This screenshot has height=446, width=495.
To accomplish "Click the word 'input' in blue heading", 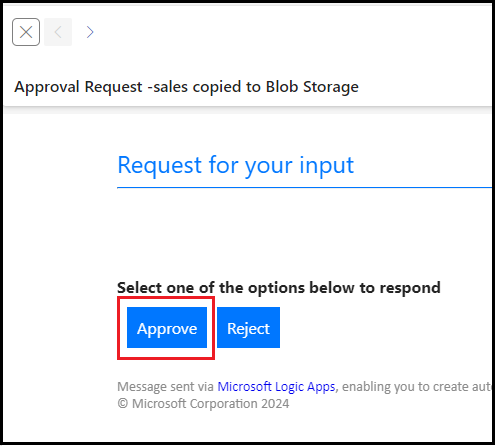I will tap(326, 165).
